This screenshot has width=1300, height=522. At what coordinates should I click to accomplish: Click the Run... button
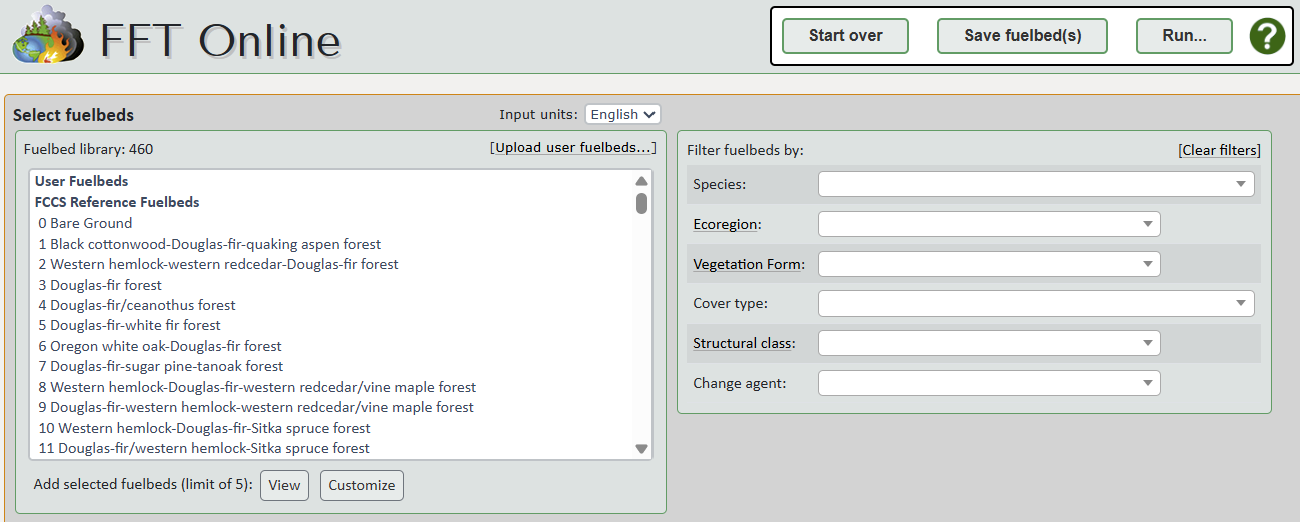click(1184, 36)
